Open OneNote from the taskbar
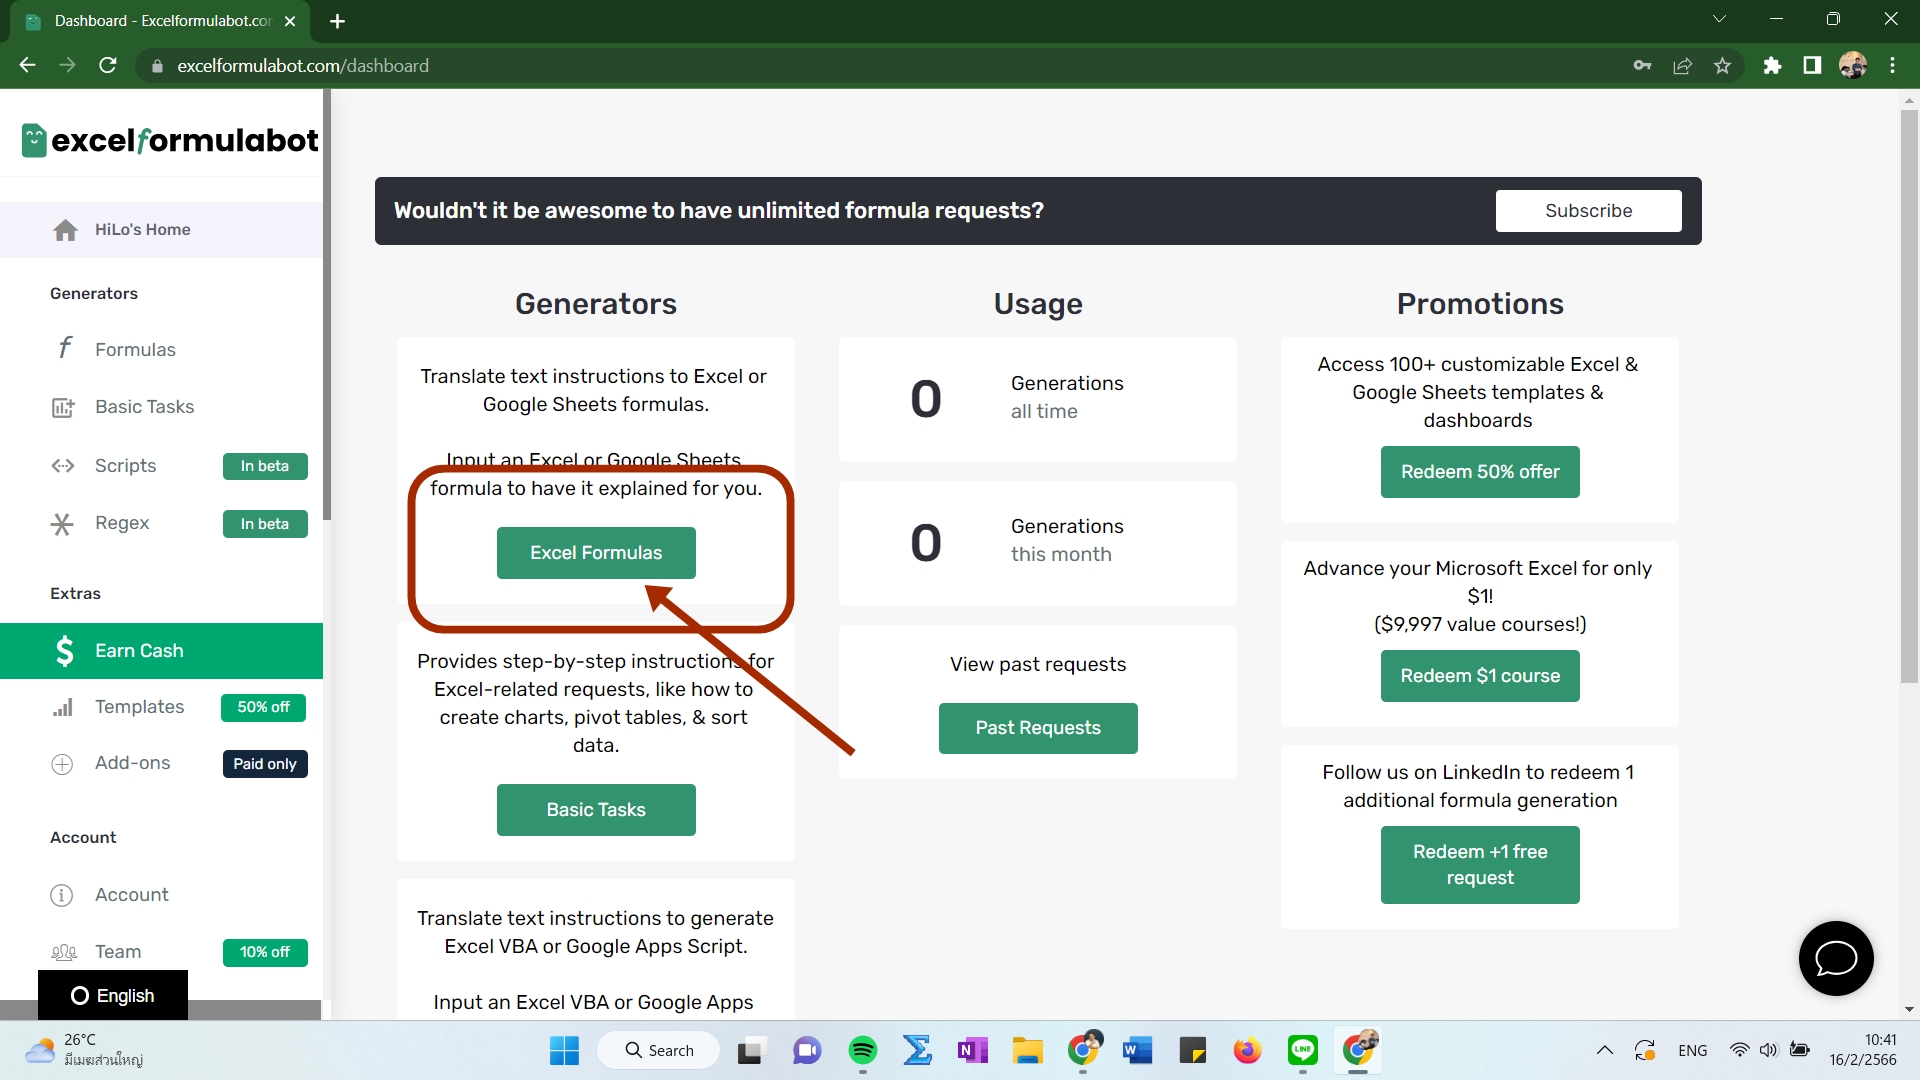The height and width of the screenshot is (1080, 1920). (972, 1051)
